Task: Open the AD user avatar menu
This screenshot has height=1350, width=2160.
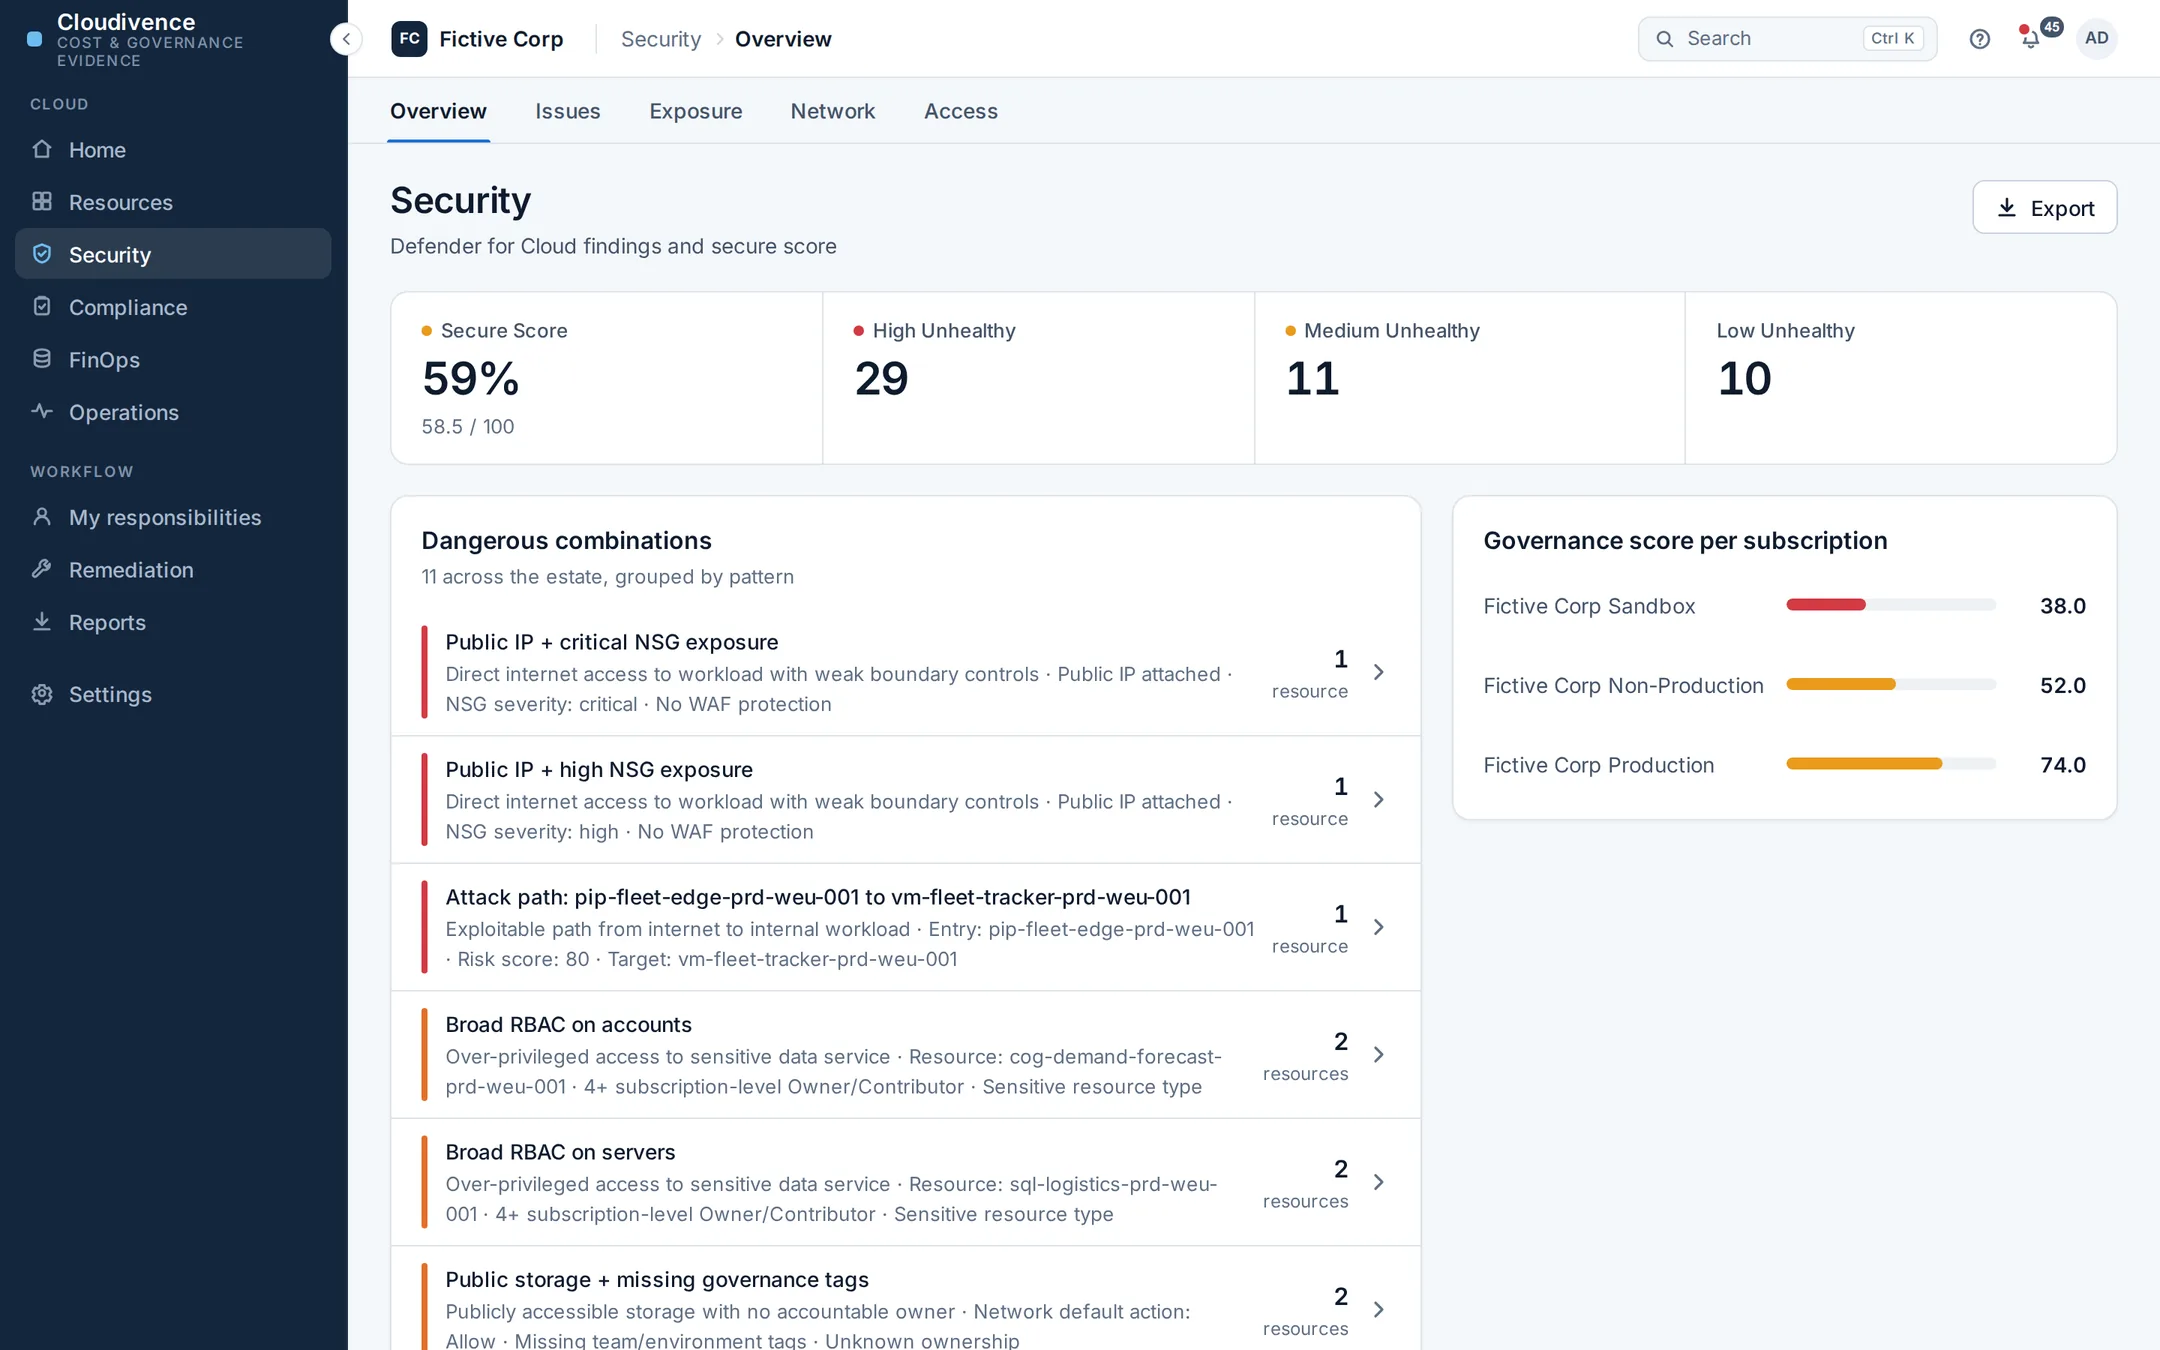Action: [x=2096, y=38]
